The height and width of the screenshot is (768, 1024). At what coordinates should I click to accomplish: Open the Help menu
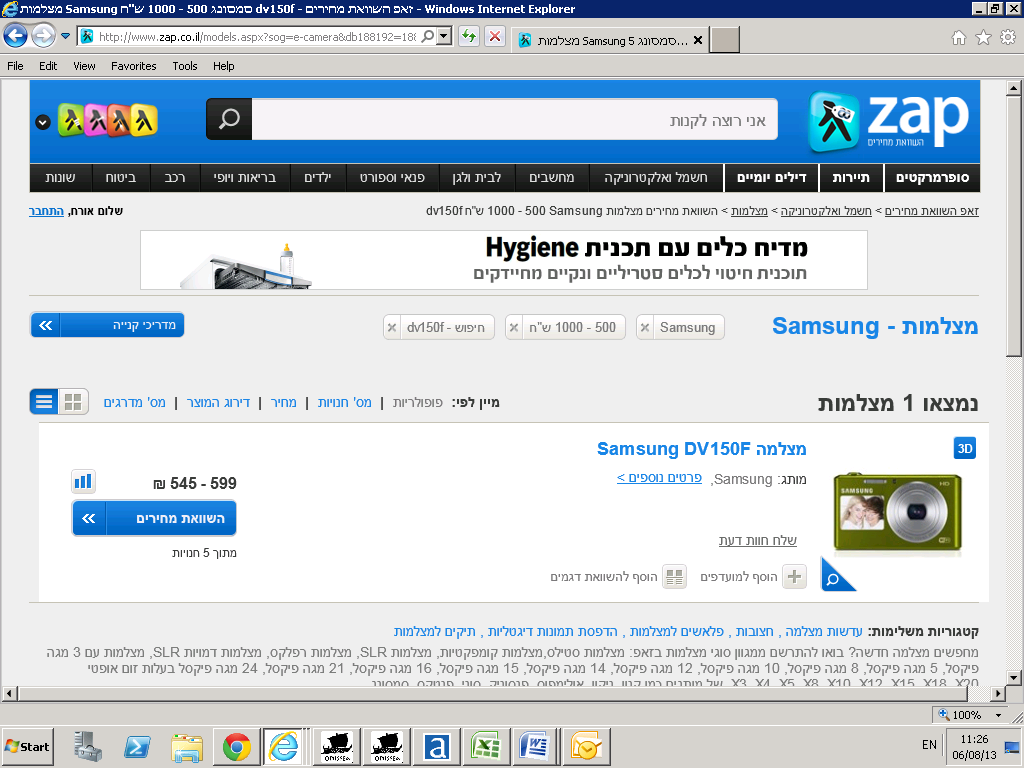(x=223, y=66)
